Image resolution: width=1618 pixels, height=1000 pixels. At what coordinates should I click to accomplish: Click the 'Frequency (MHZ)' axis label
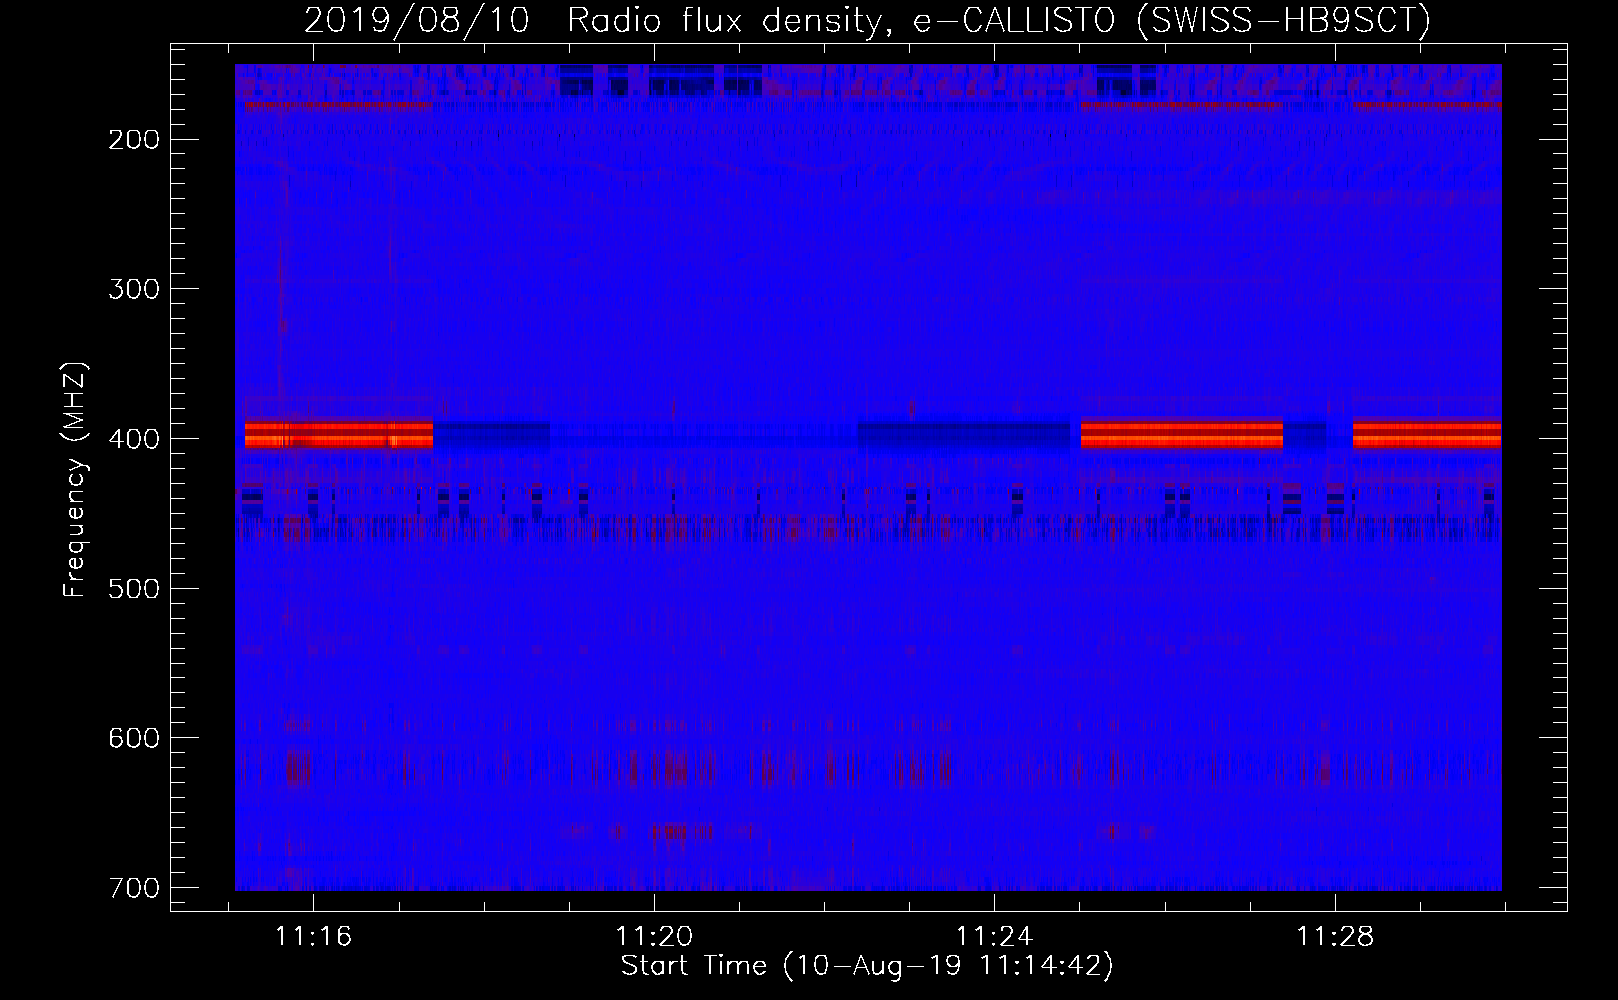click(x=75, y=480)
